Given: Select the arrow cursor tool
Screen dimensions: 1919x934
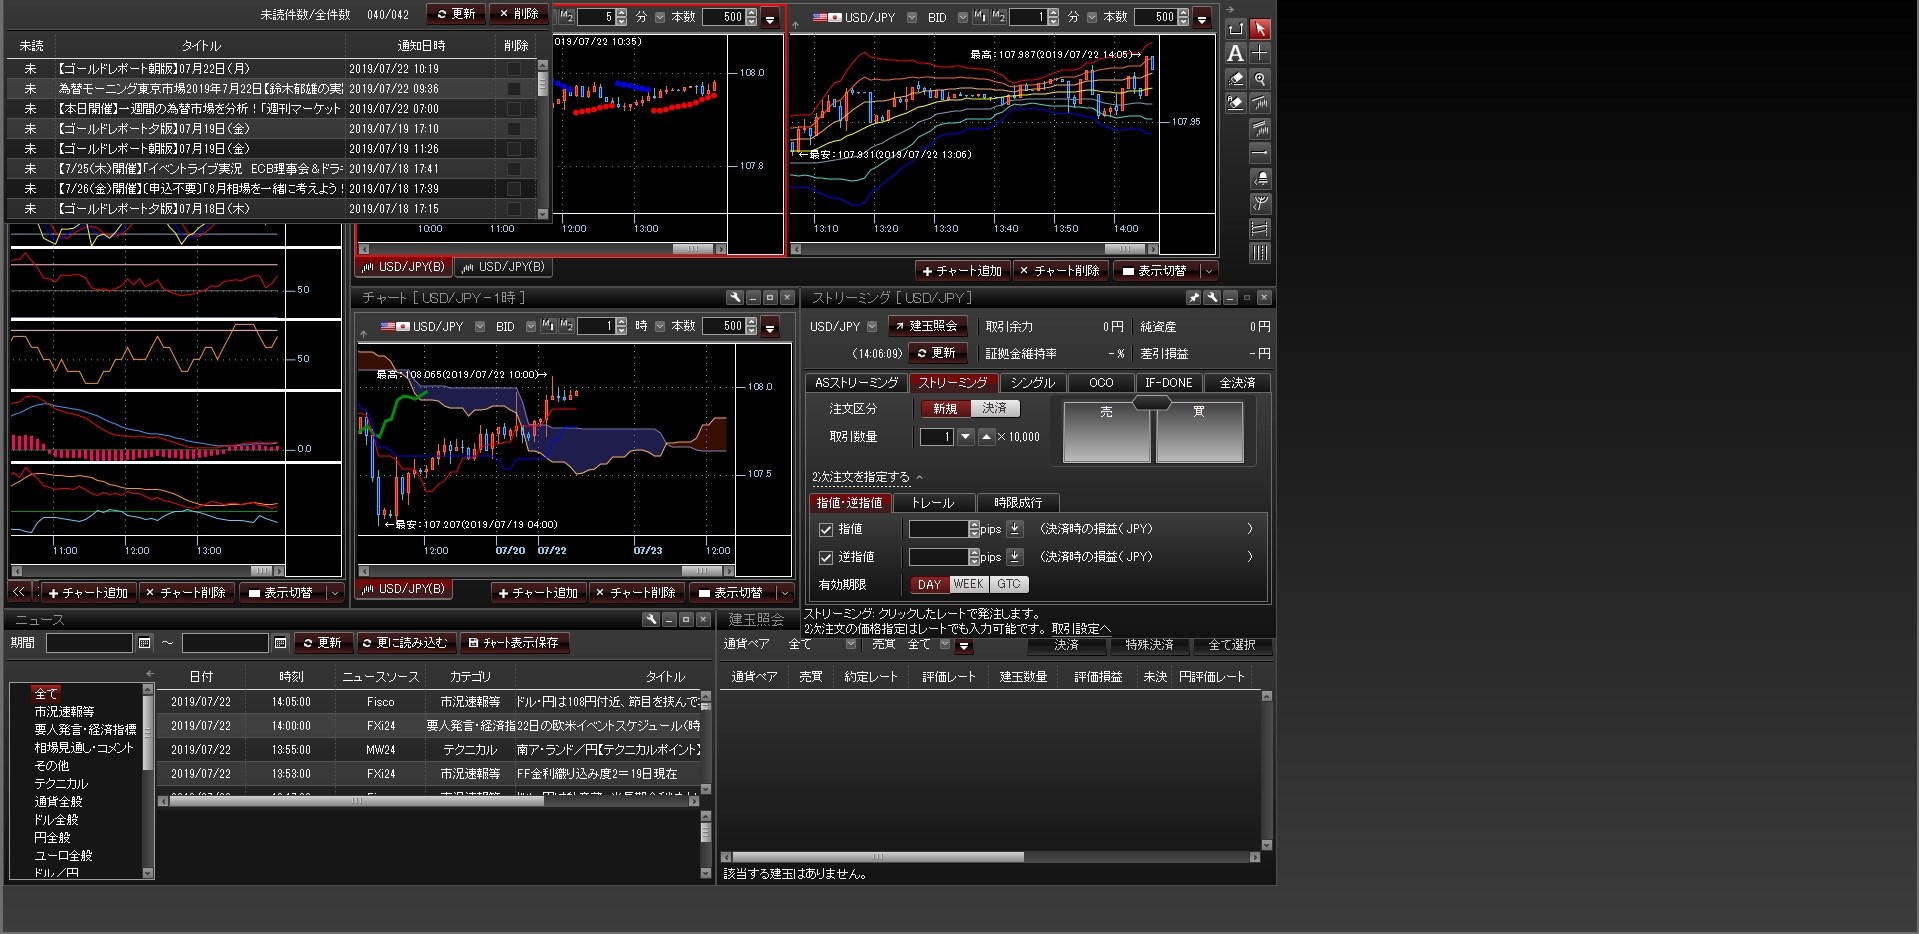Looking at the screenshot, I should (x=1260, y=29).
